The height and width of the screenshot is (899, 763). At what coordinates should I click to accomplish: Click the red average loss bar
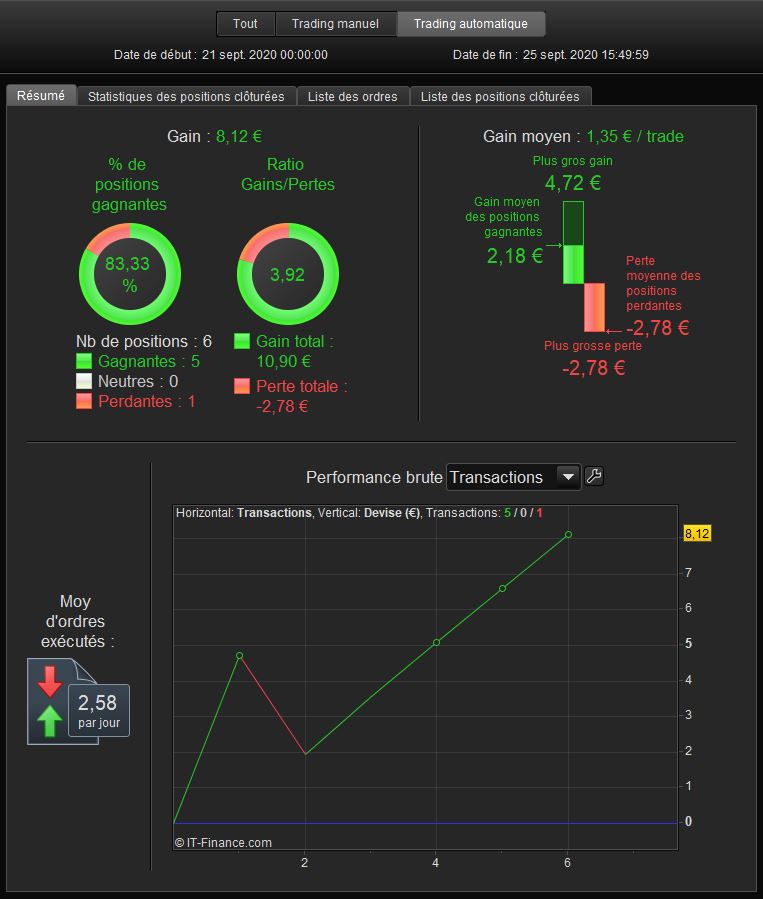coord(594,307)
